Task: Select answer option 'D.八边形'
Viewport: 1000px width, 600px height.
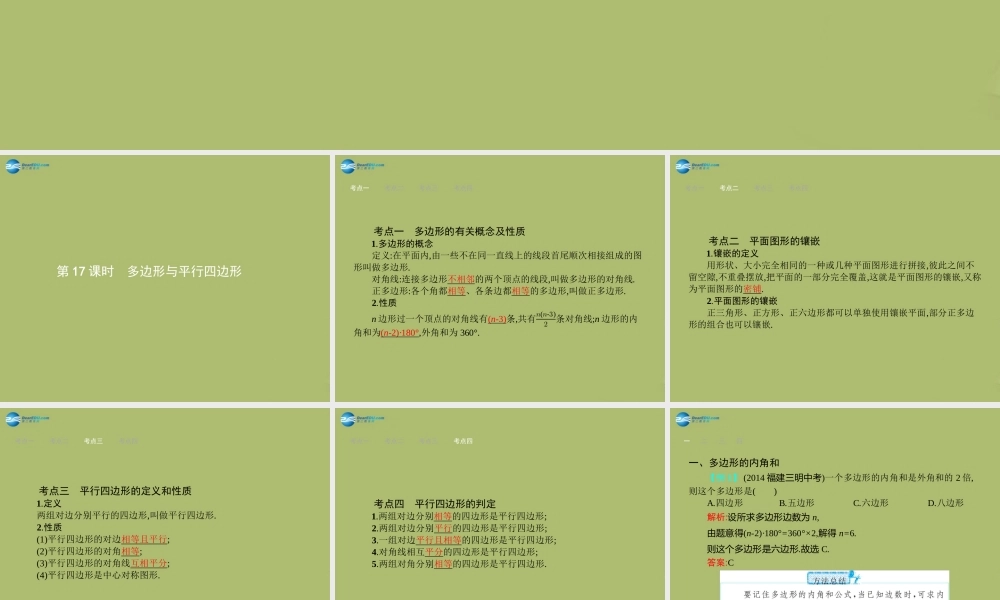Action: (945, 502)
